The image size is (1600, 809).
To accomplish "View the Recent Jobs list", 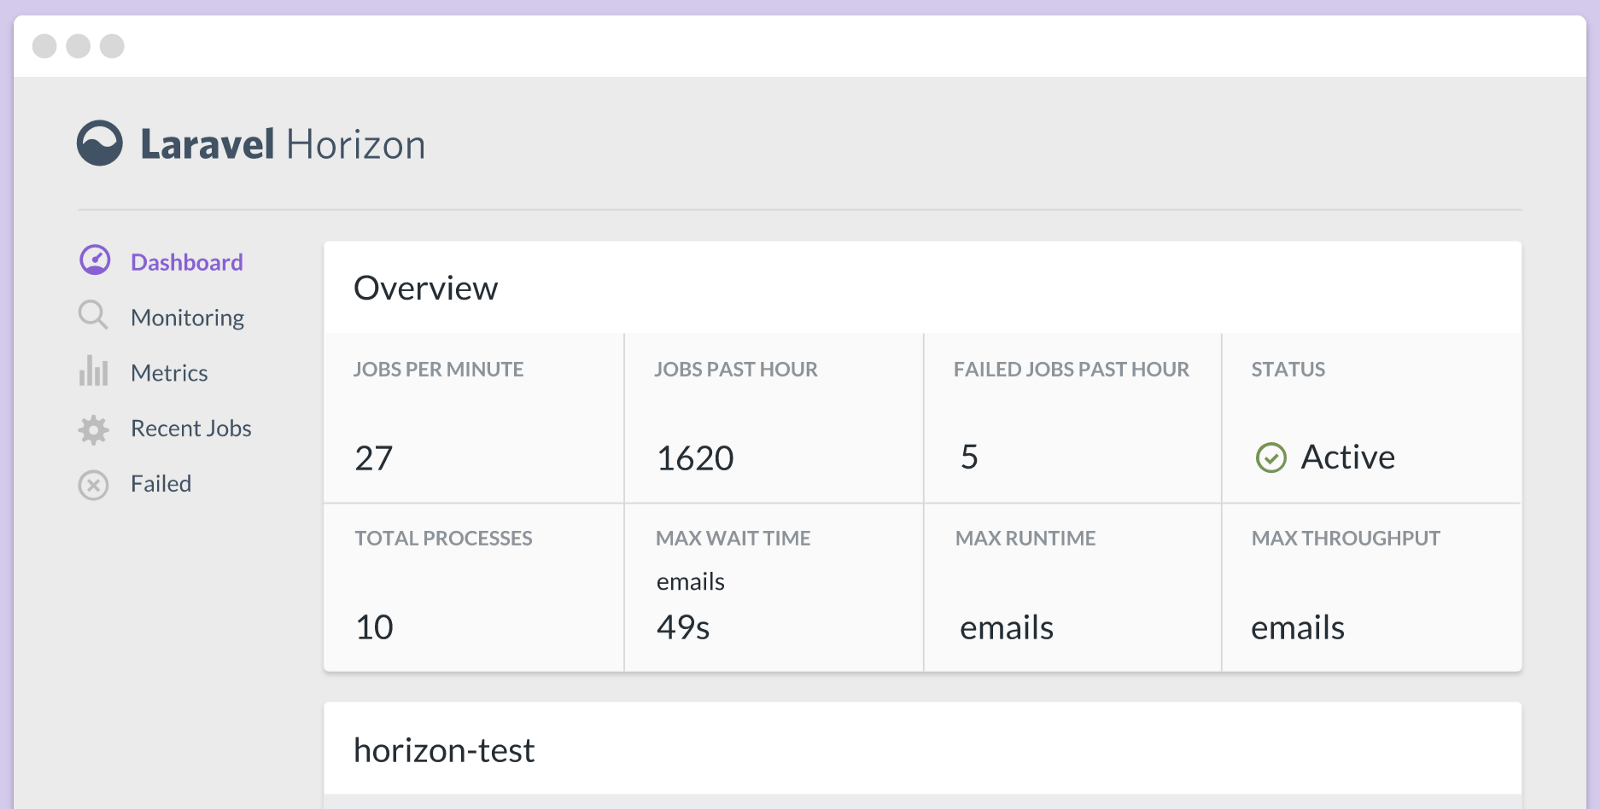I will click(191, 428).
